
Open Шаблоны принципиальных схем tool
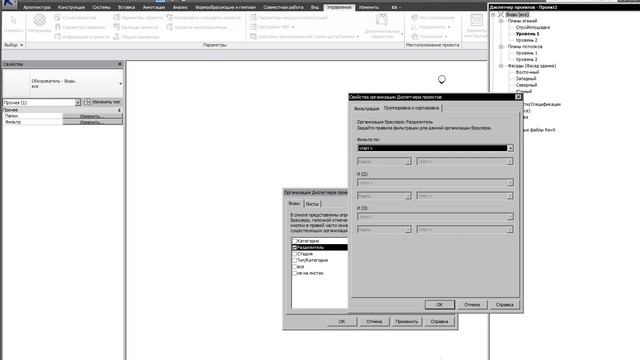(304, 37)
